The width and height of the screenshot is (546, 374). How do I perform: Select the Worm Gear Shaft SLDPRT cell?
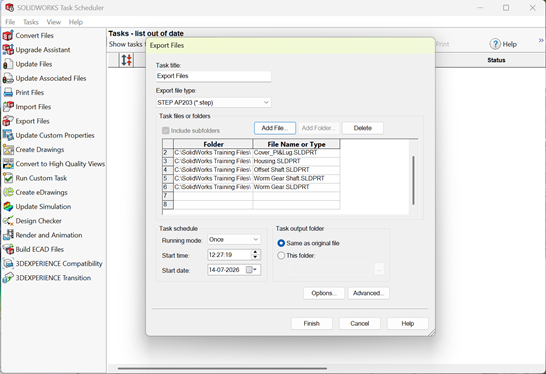(x=296, y=178)
